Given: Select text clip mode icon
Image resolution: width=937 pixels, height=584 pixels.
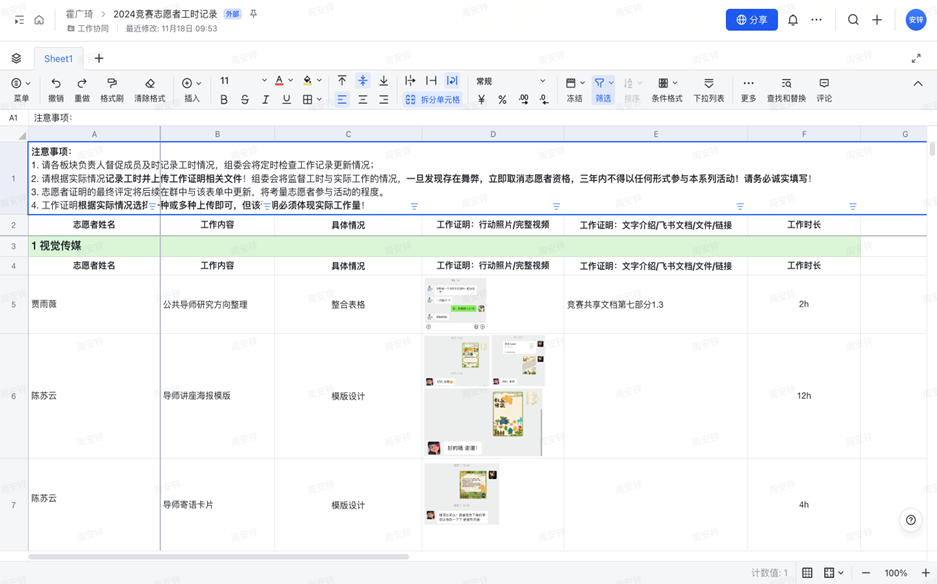Looking at the screenshot, I should click(431, 81).
